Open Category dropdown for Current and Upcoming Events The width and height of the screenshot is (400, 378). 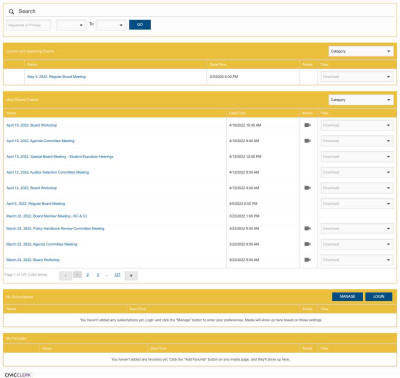tap(361, 51)
